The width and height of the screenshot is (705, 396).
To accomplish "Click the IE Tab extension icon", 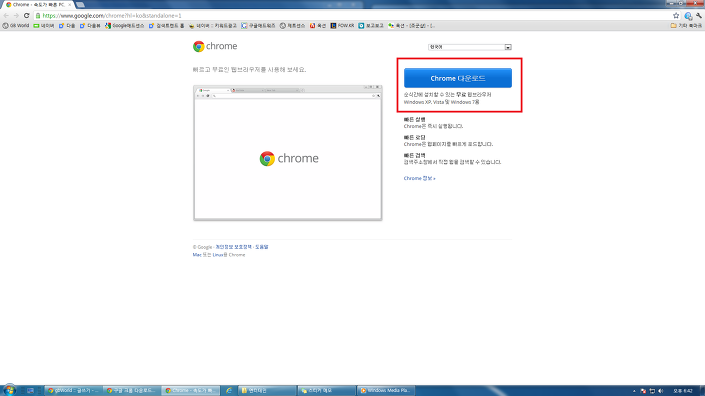I will click(x=688, y=16).
